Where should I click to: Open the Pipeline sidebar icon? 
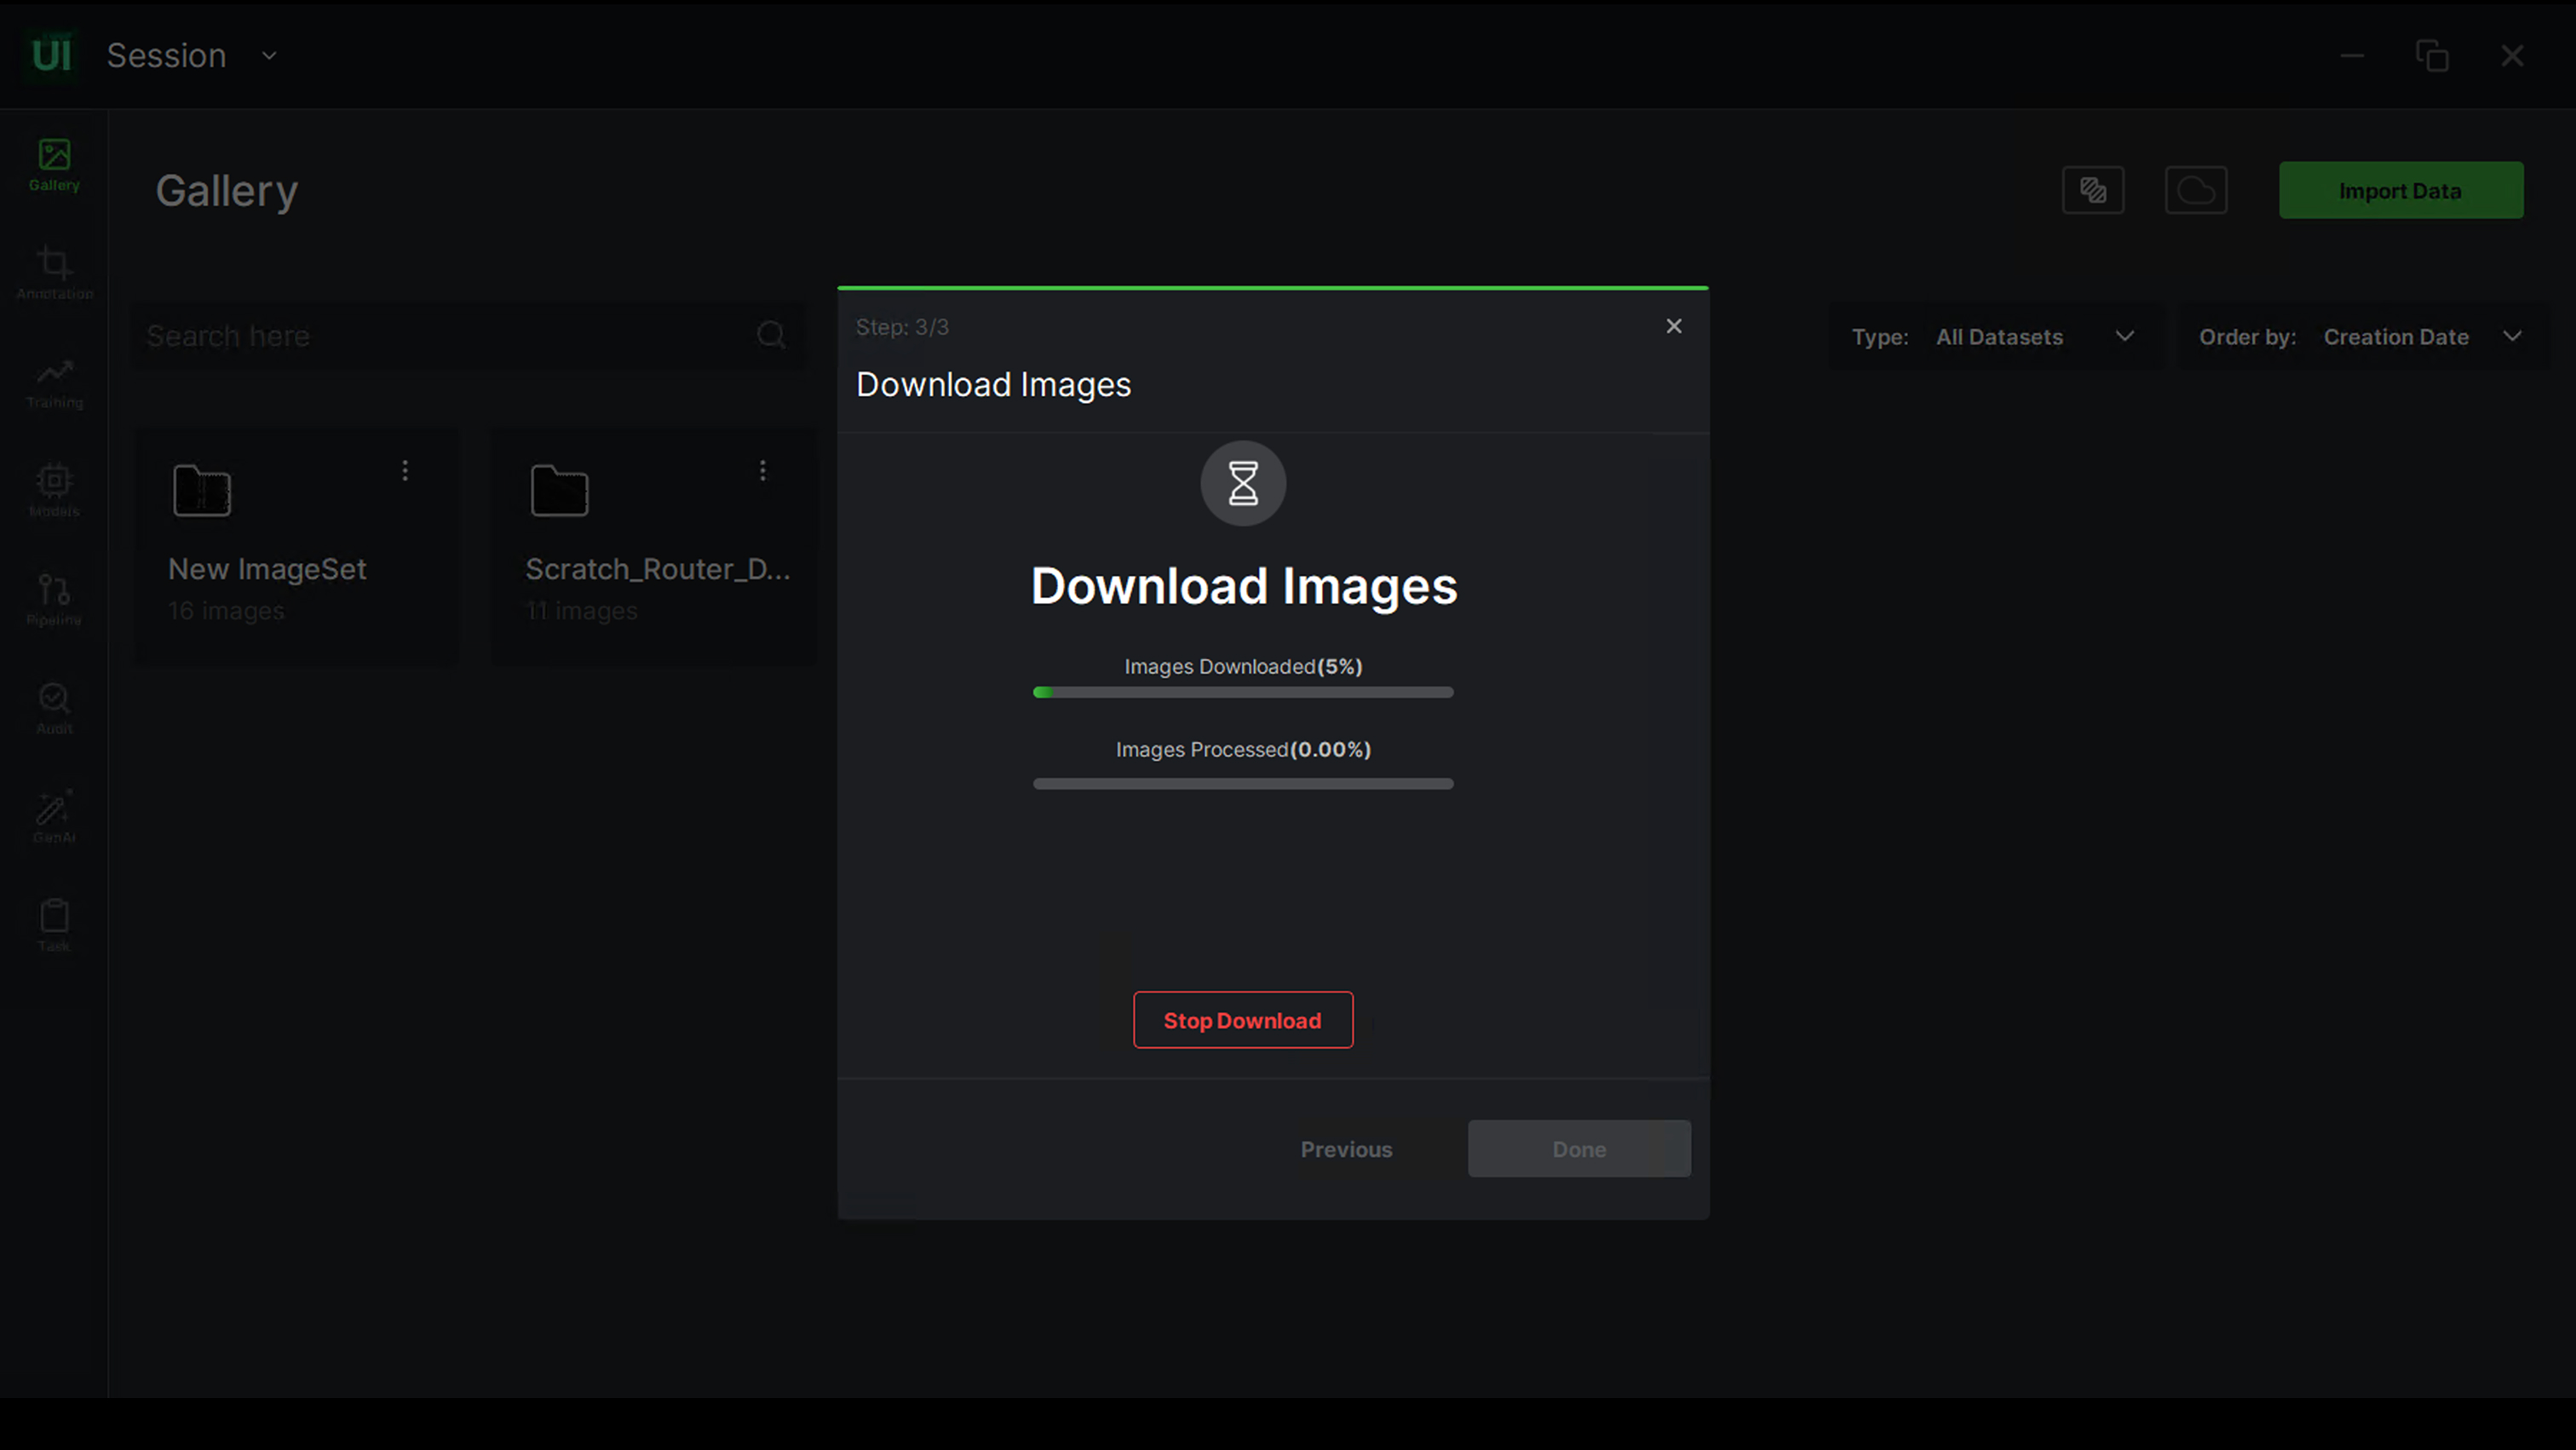point(54,599)
